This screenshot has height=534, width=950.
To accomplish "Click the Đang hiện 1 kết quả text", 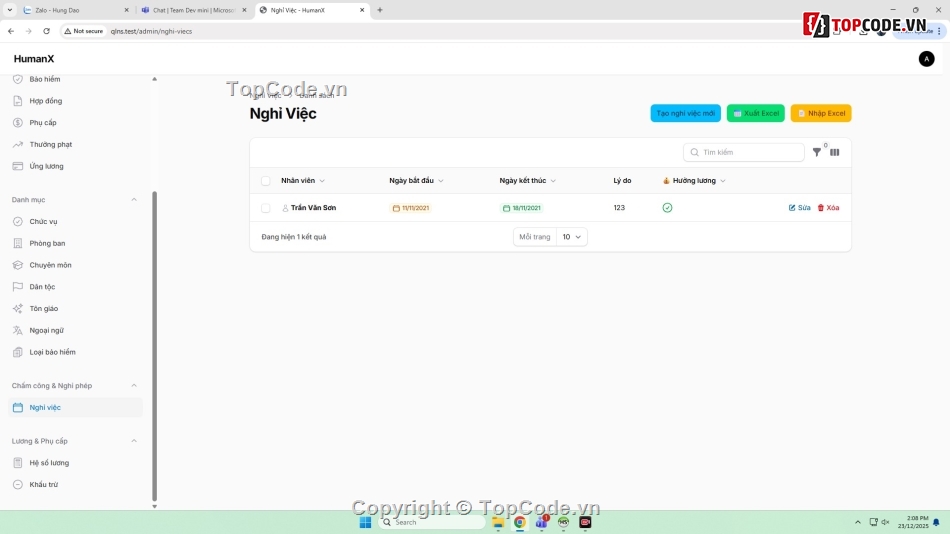I will pos(294,237).
